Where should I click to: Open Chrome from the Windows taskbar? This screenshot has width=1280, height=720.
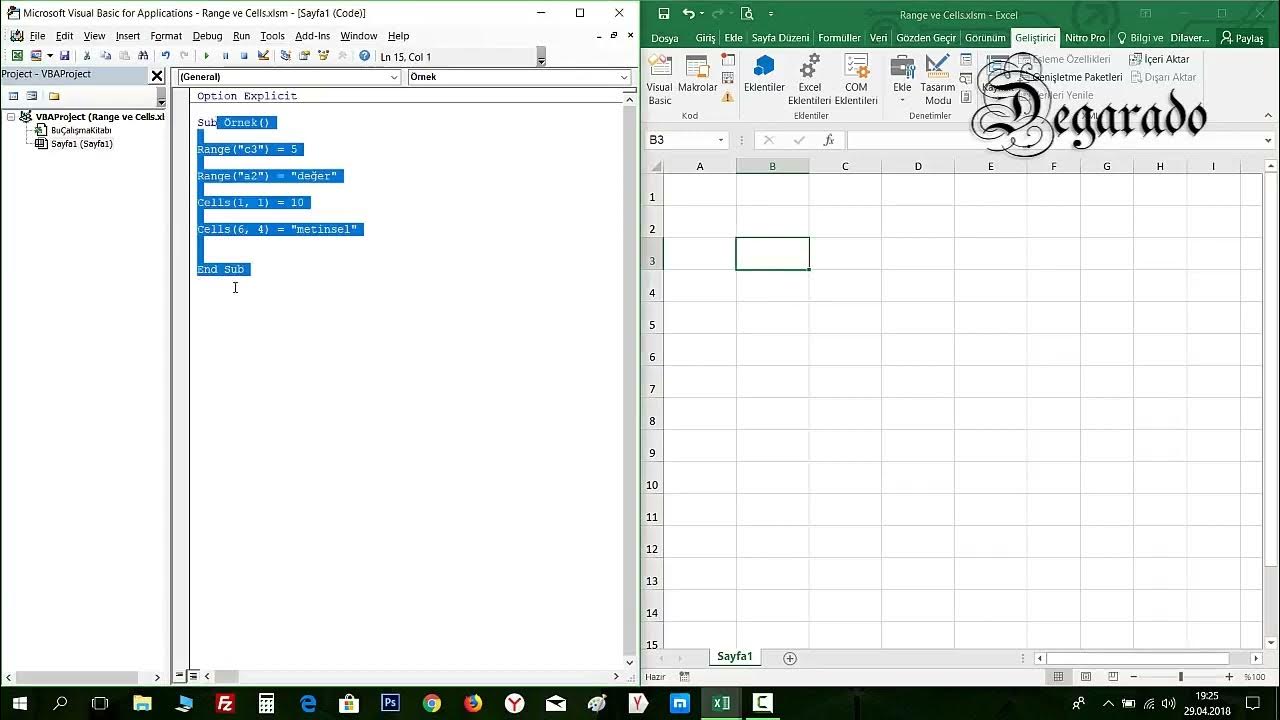pyautogui.click(x=431, y=703)
